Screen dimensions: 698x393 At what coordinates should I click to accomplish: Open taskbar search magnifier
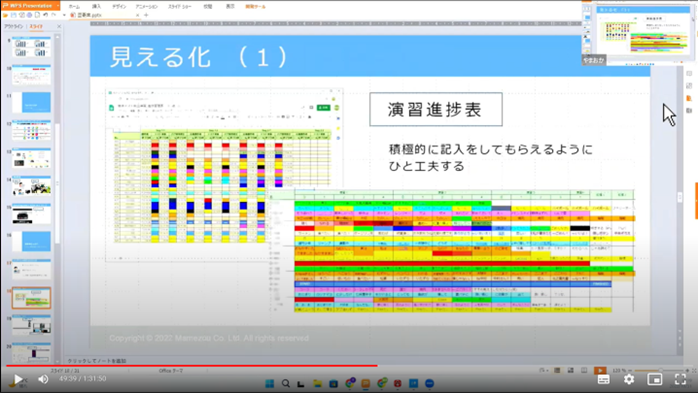[x=286, y=384]
